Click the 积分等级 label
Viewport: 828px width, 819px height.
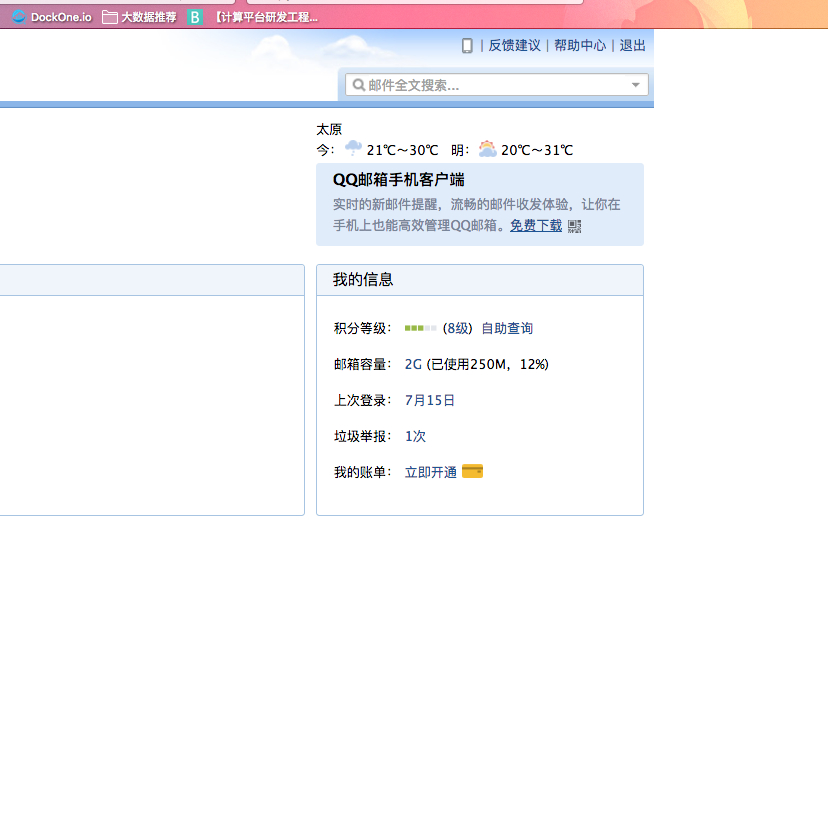(x=362, y=328)
